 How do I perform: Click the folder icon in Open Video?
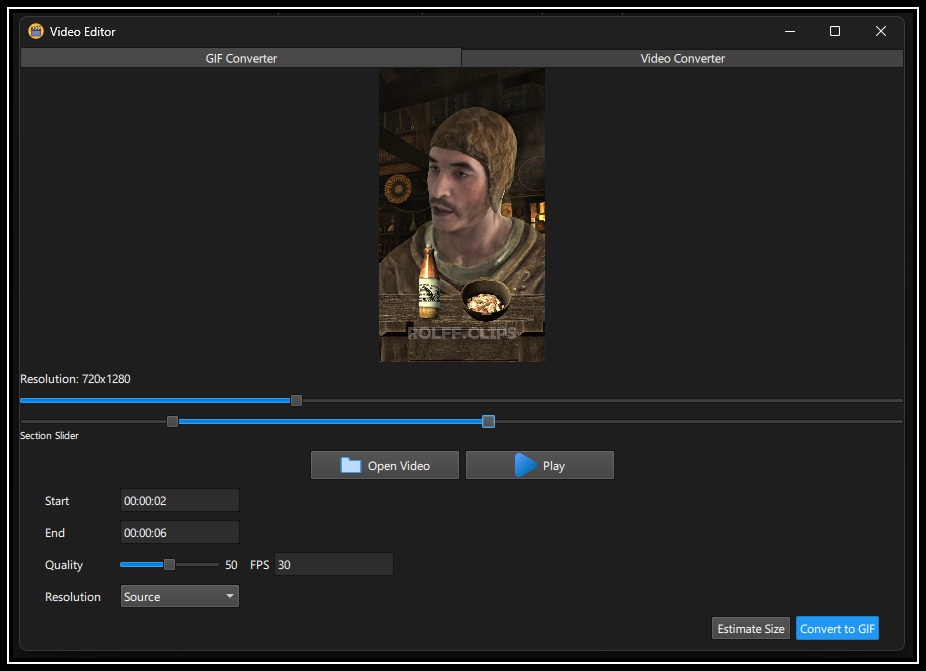click(351, 465)
